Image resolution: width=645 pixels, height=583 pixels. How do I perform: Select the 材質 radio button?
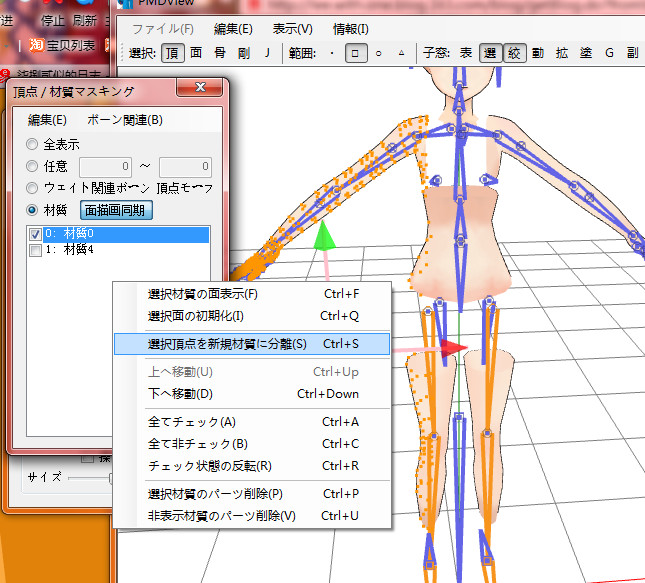click(x=32, y=210)
